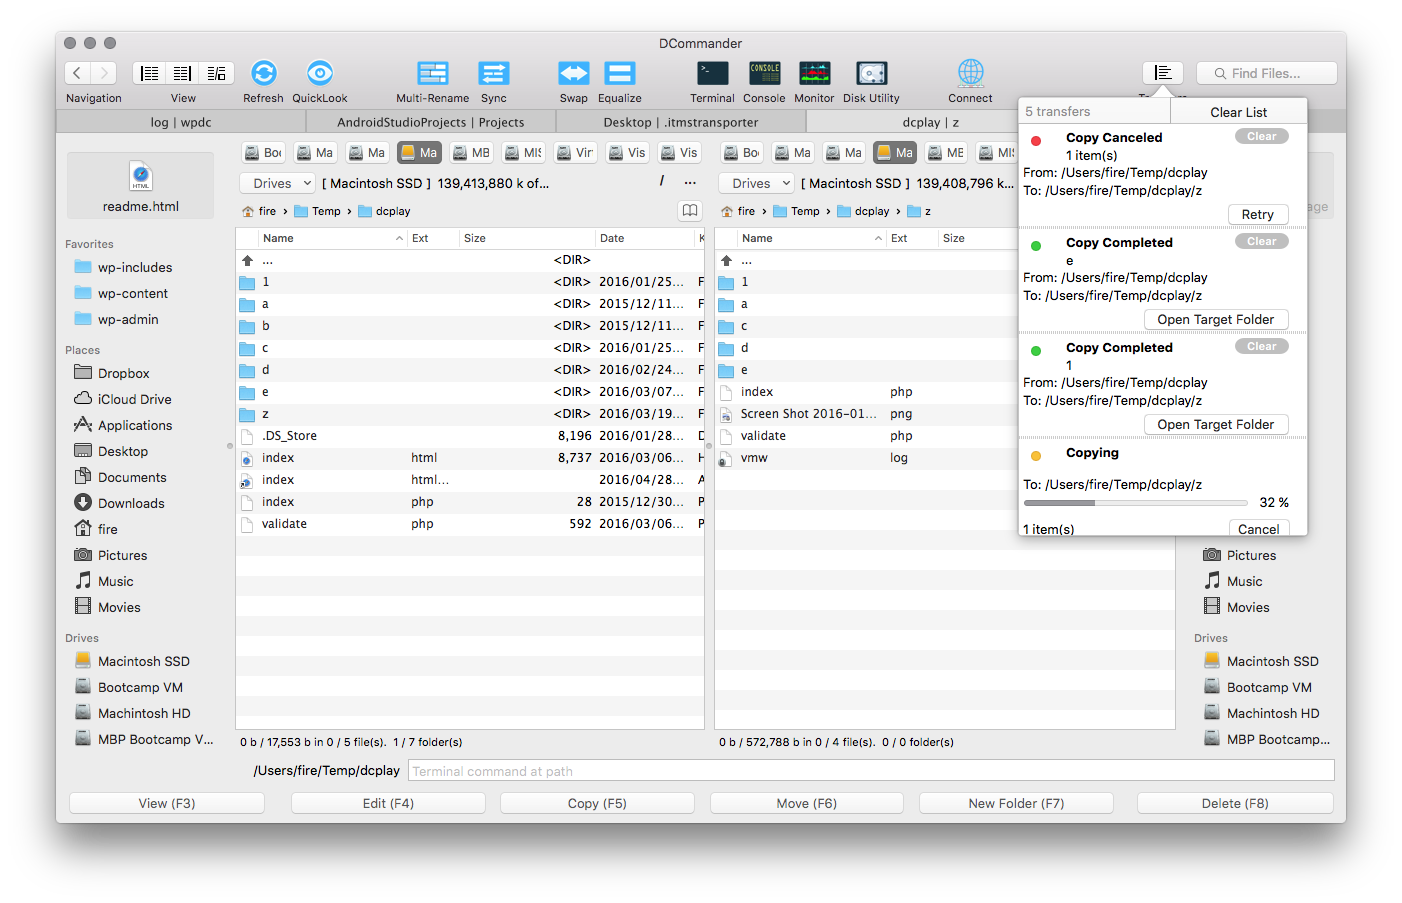Click the readme.html file thumbnail
Image resolution: width=1402 pixels, height=903 pixels.
(x=141, y=185)
